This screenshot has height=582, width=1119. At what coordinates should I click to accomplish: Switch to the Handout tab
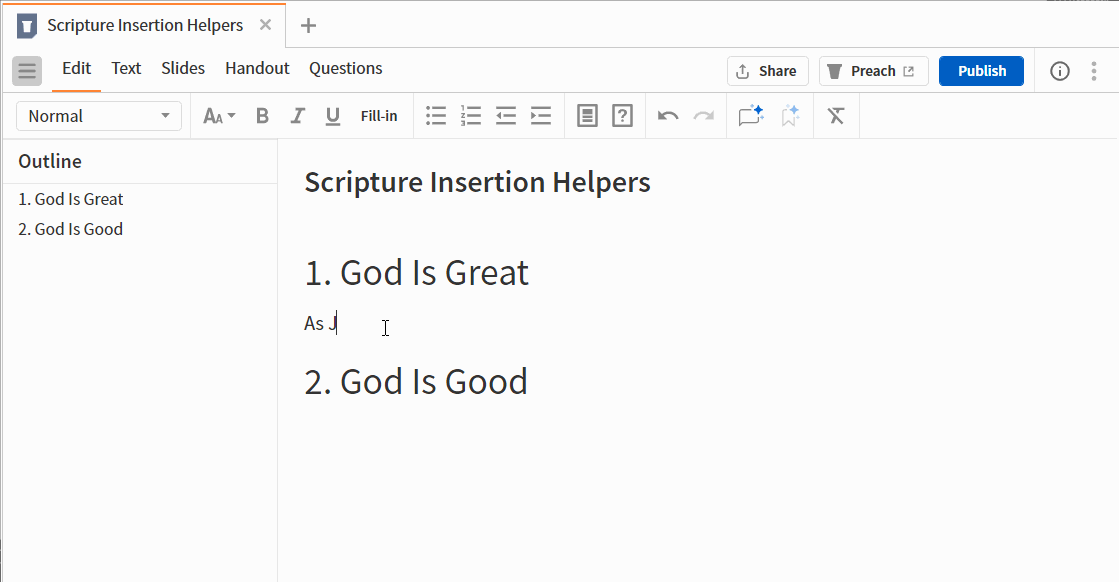click(x=257, y=68)
